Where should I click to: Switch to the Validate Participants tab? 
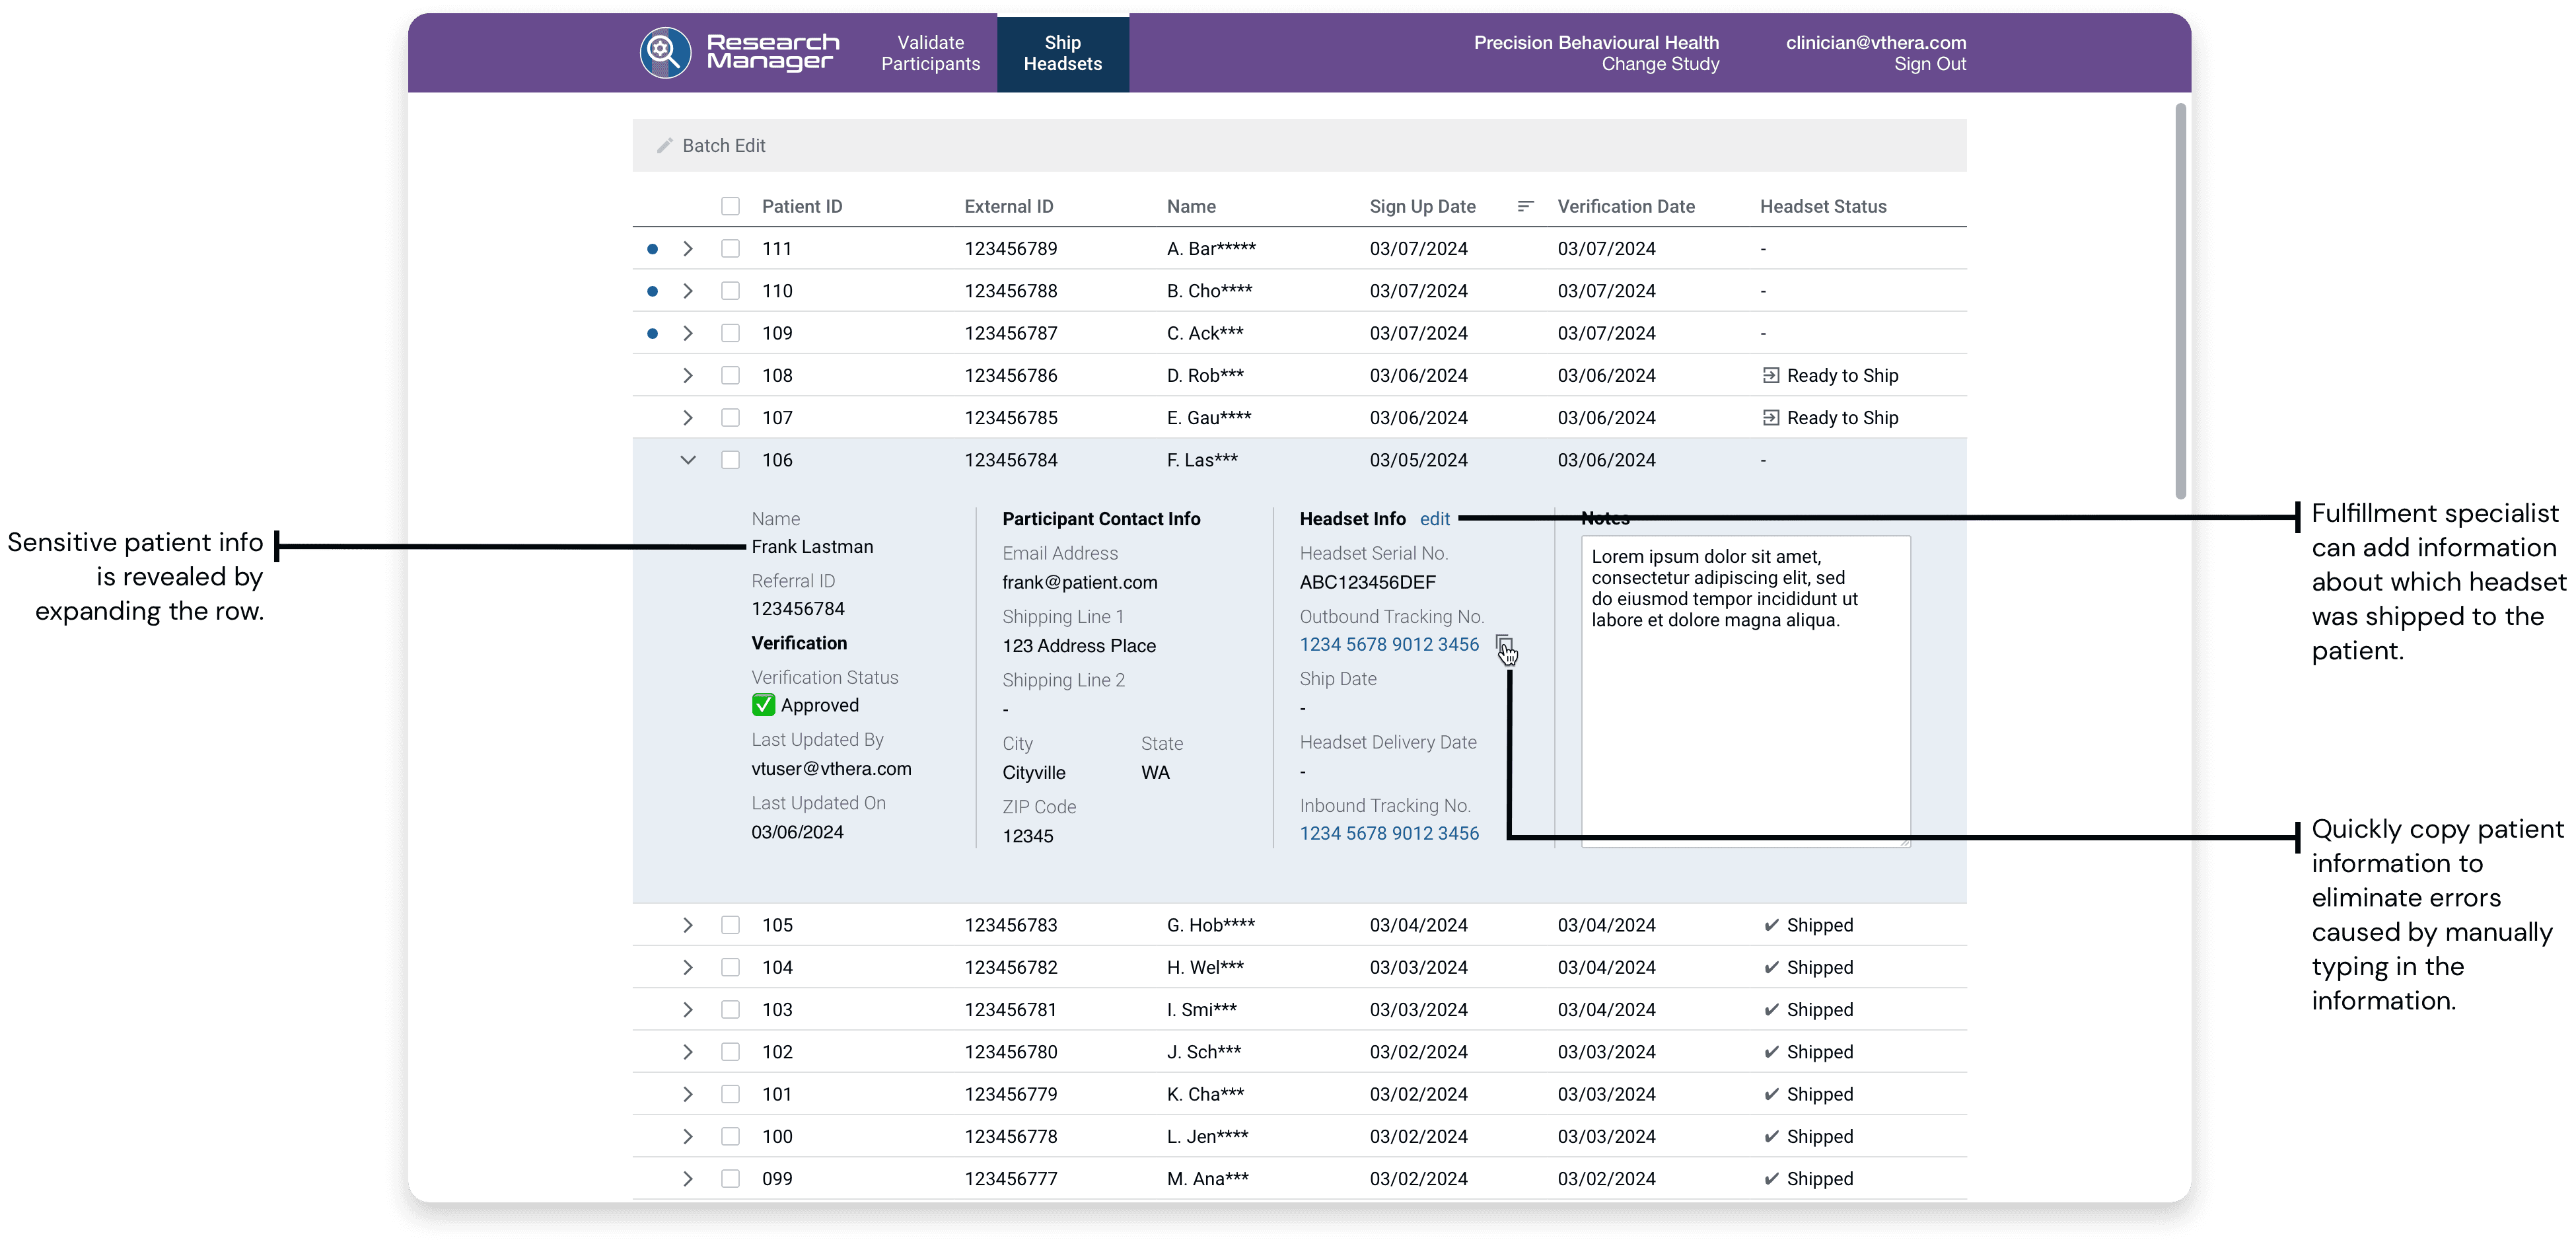[x=930, y=53]
